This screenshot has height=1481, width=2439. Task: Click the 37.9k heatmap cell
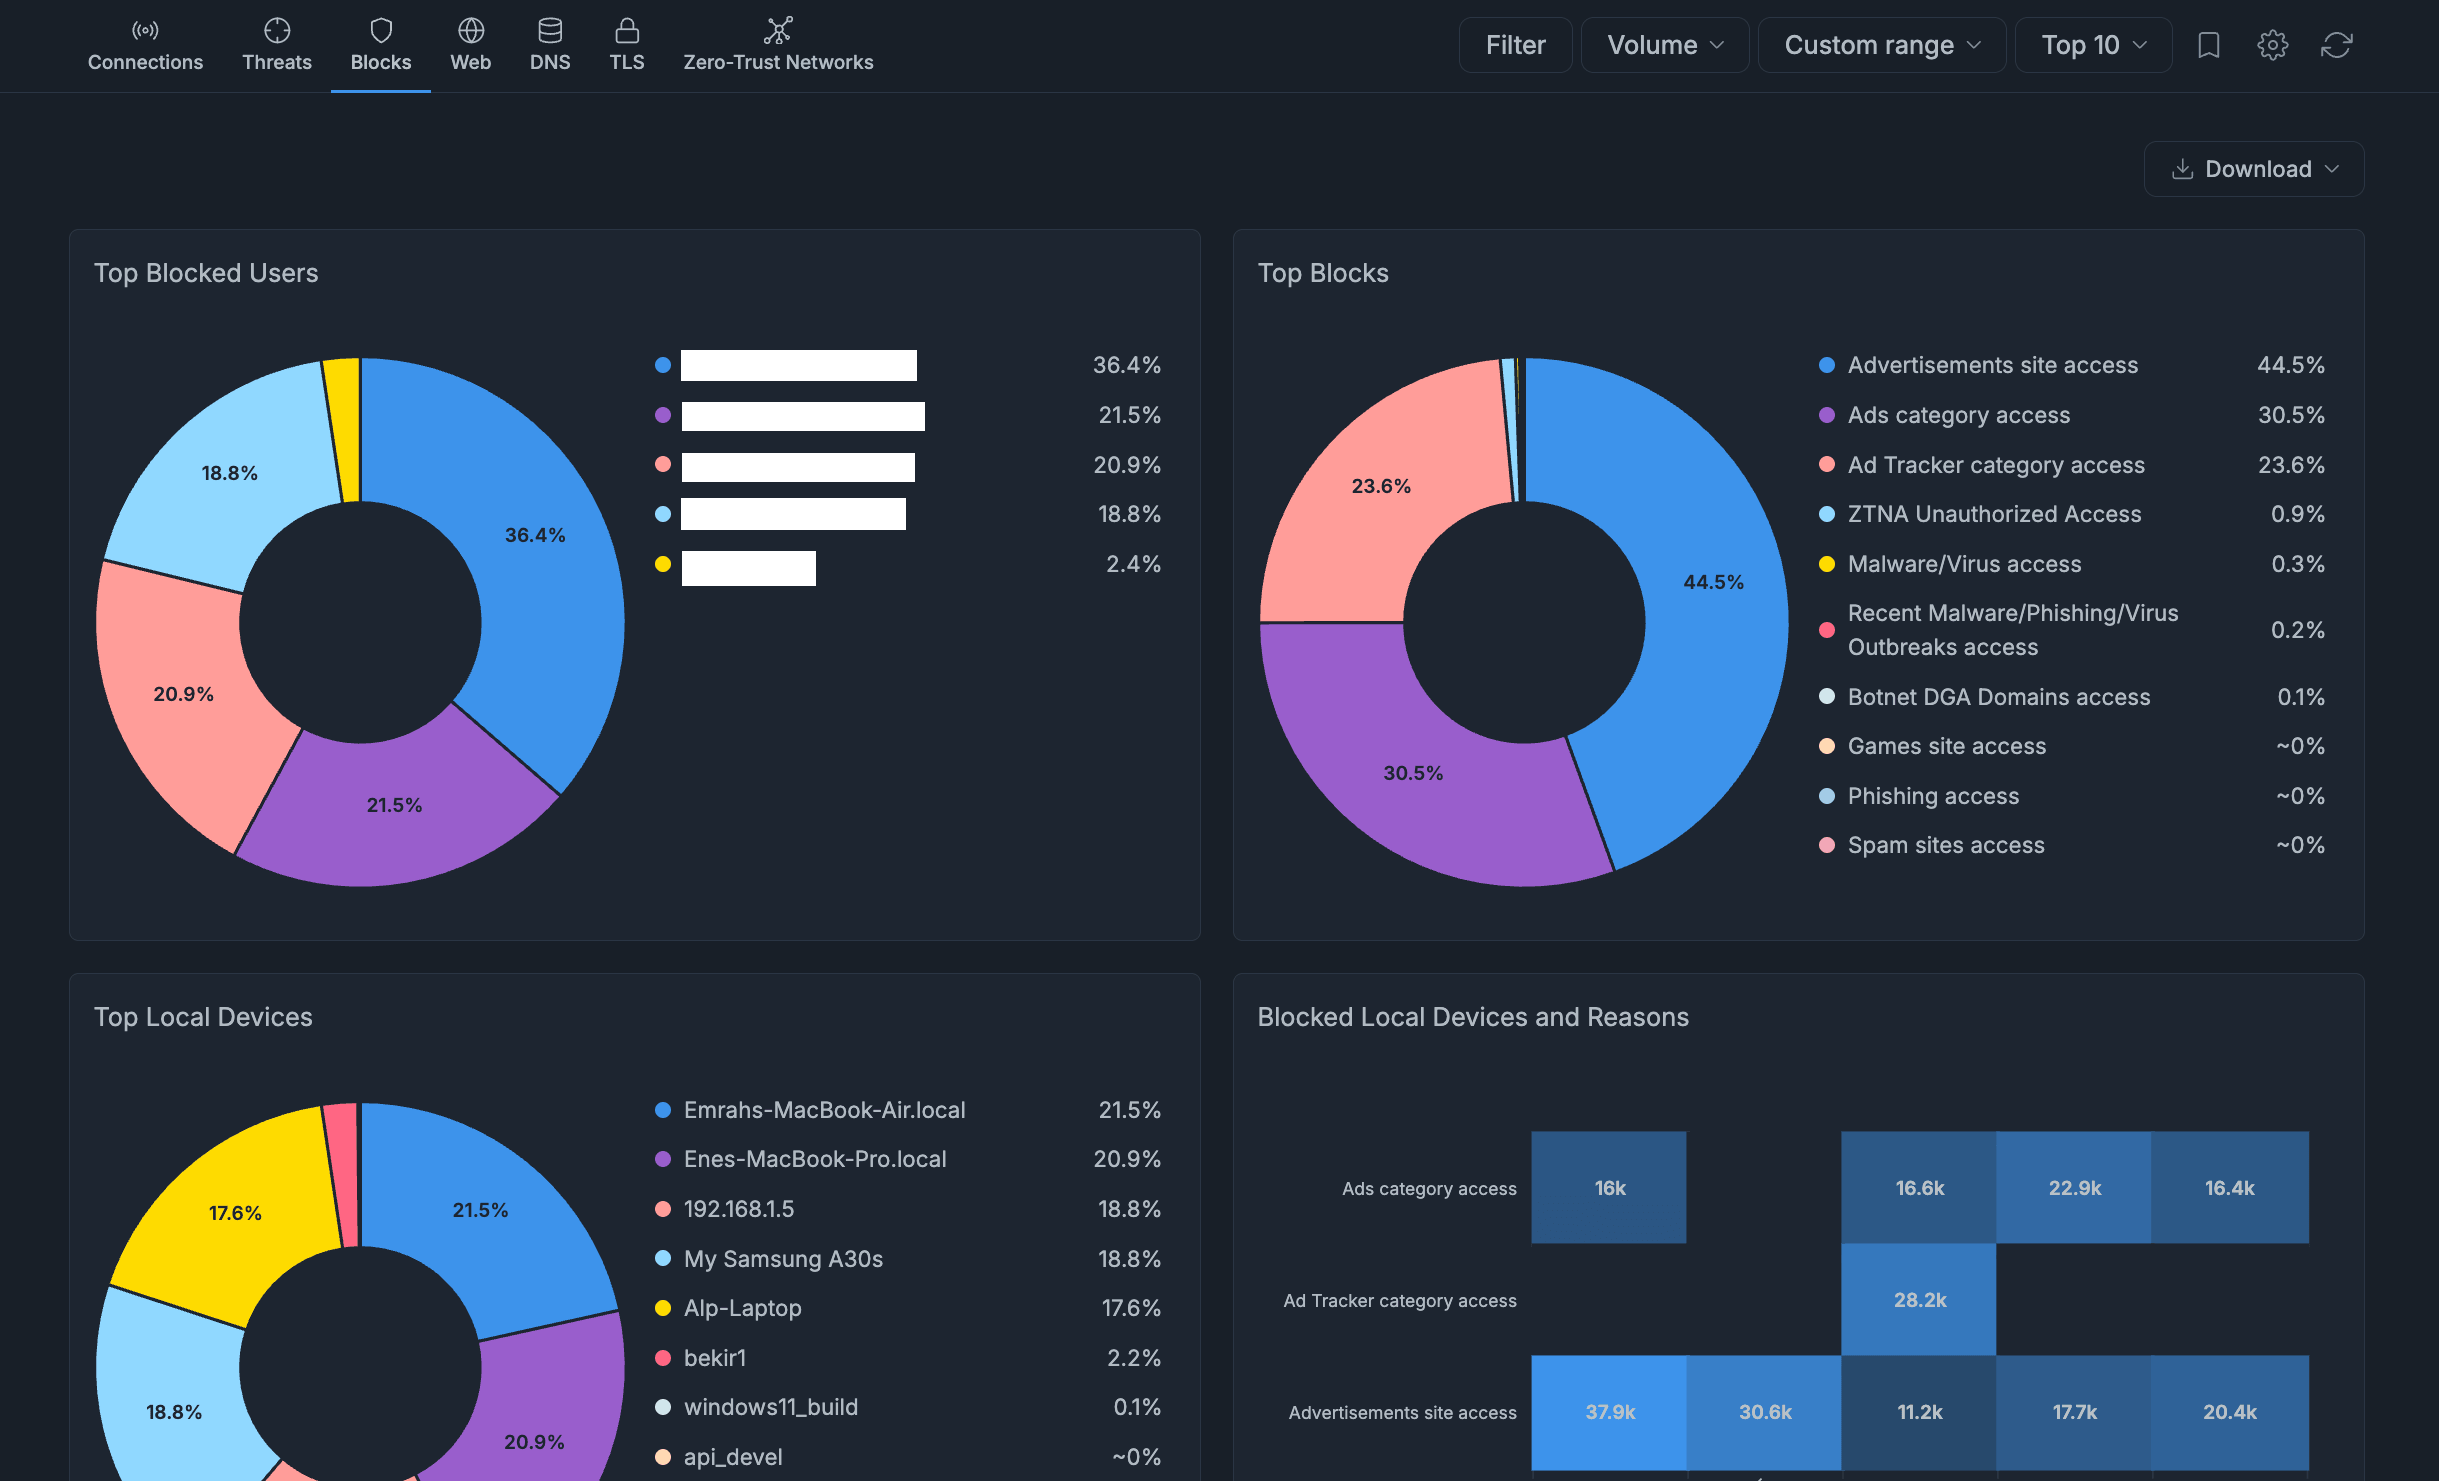pos(1609,1412)
